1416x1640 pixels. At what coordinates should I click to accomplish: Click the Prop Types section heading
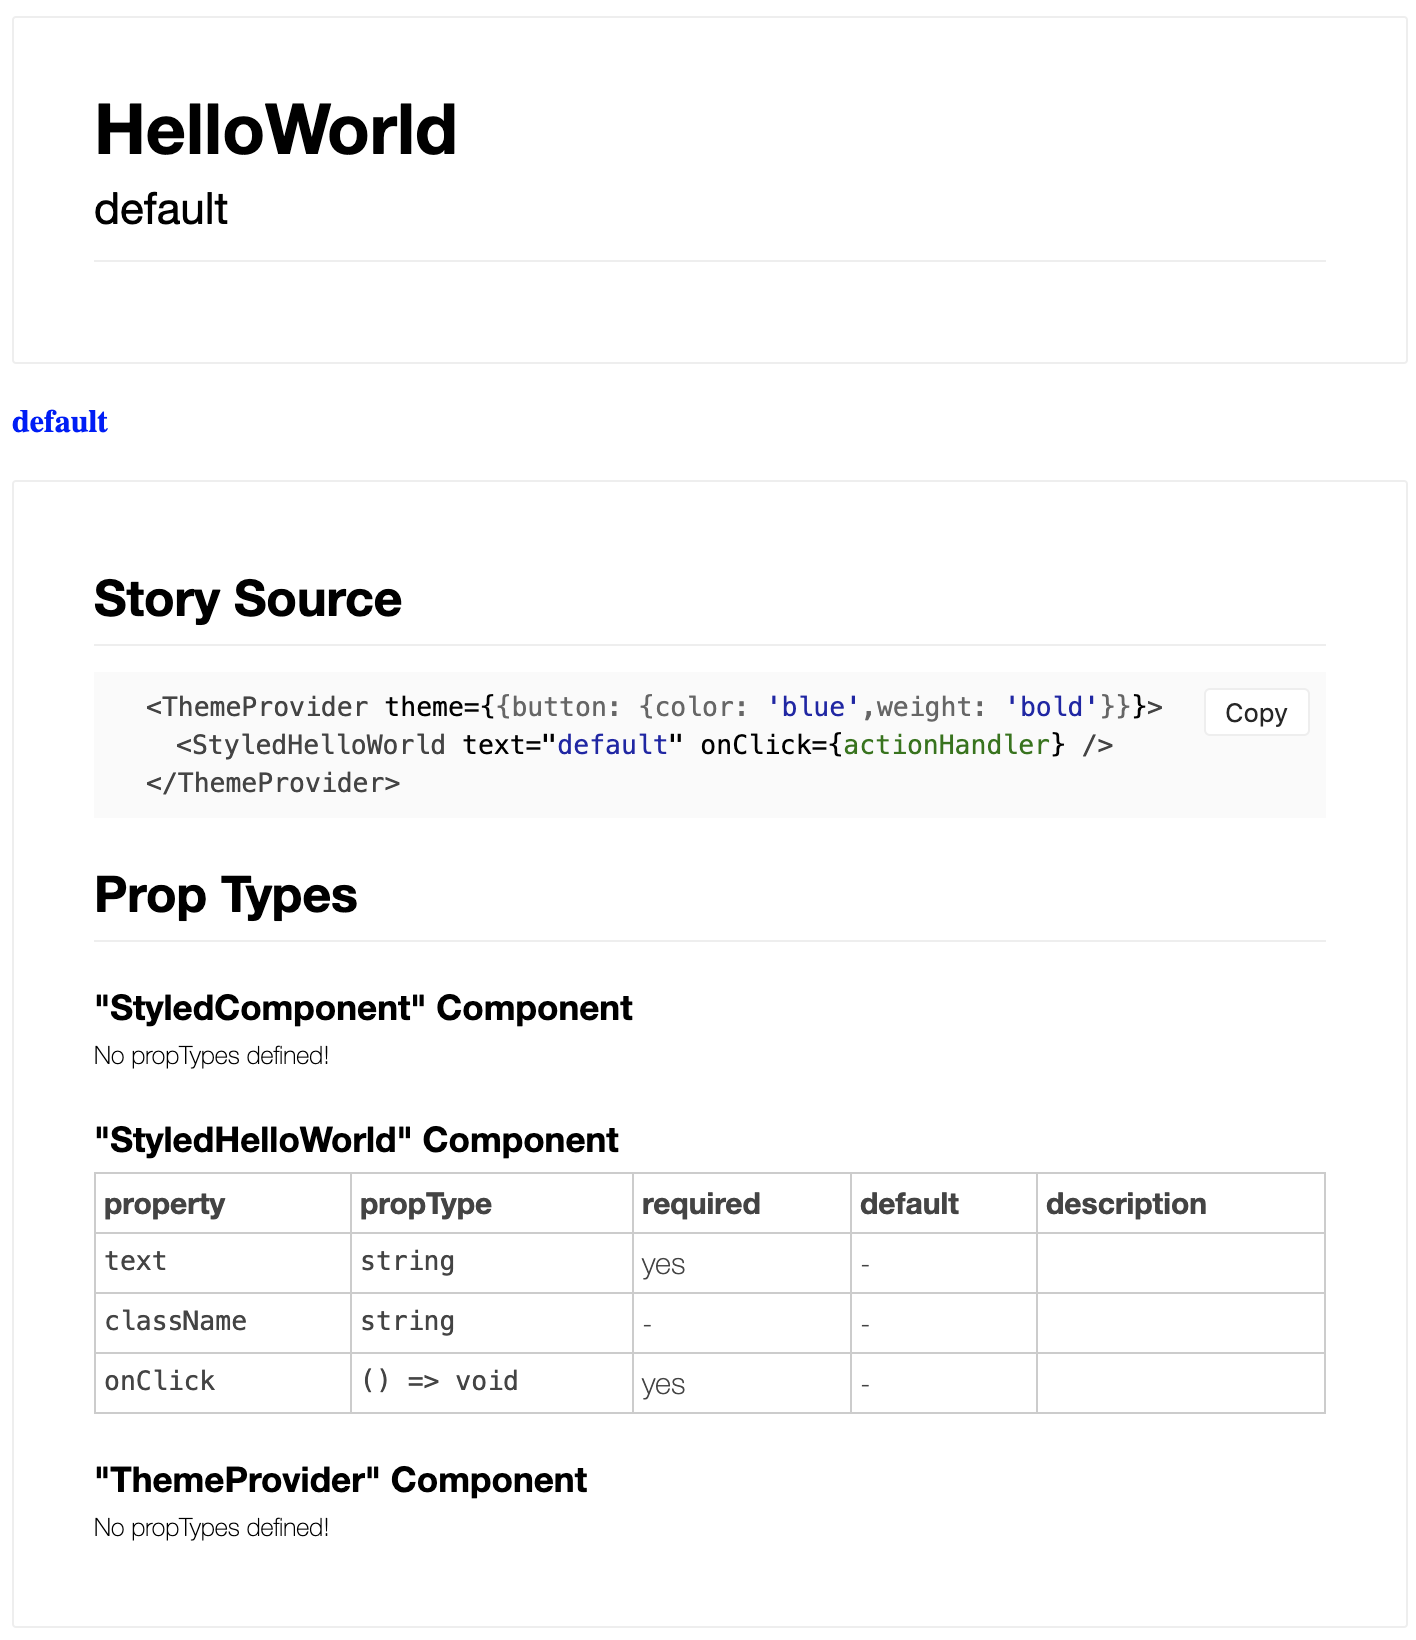(225, 895)
